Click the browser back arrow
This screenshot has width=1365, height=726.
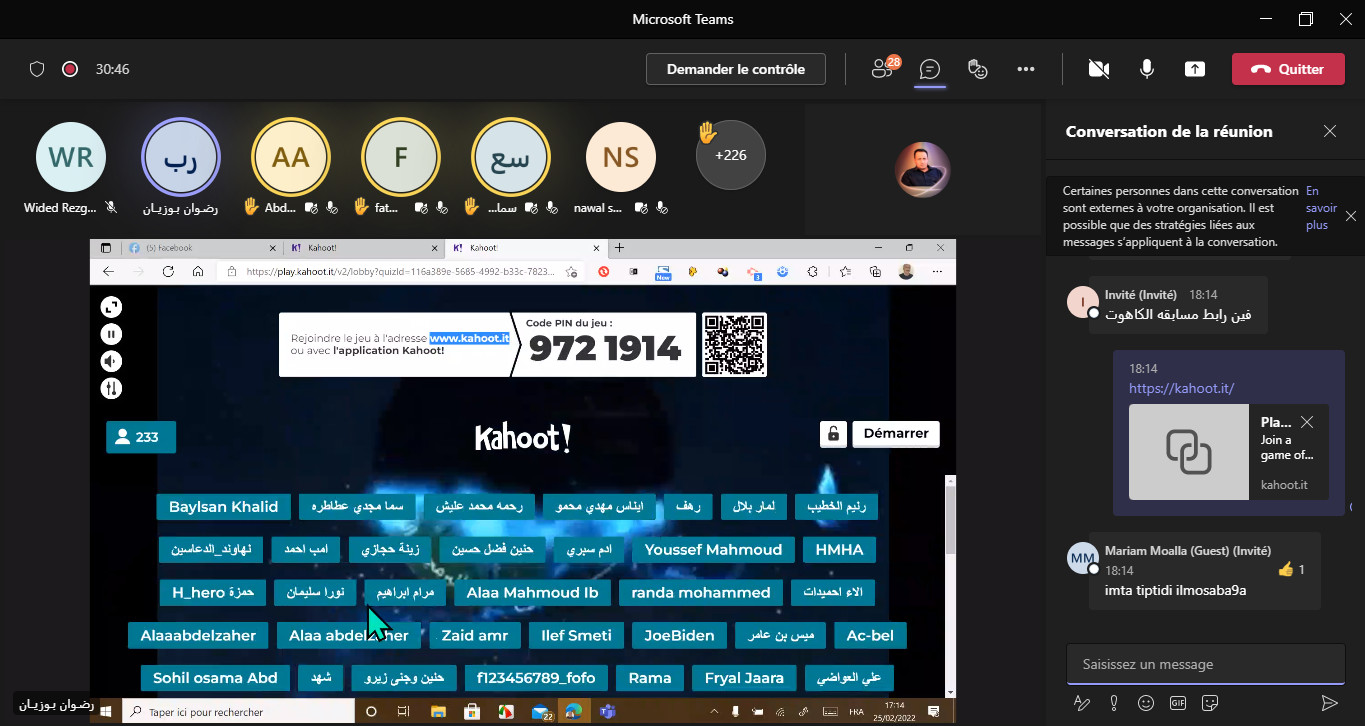point(109,271)
